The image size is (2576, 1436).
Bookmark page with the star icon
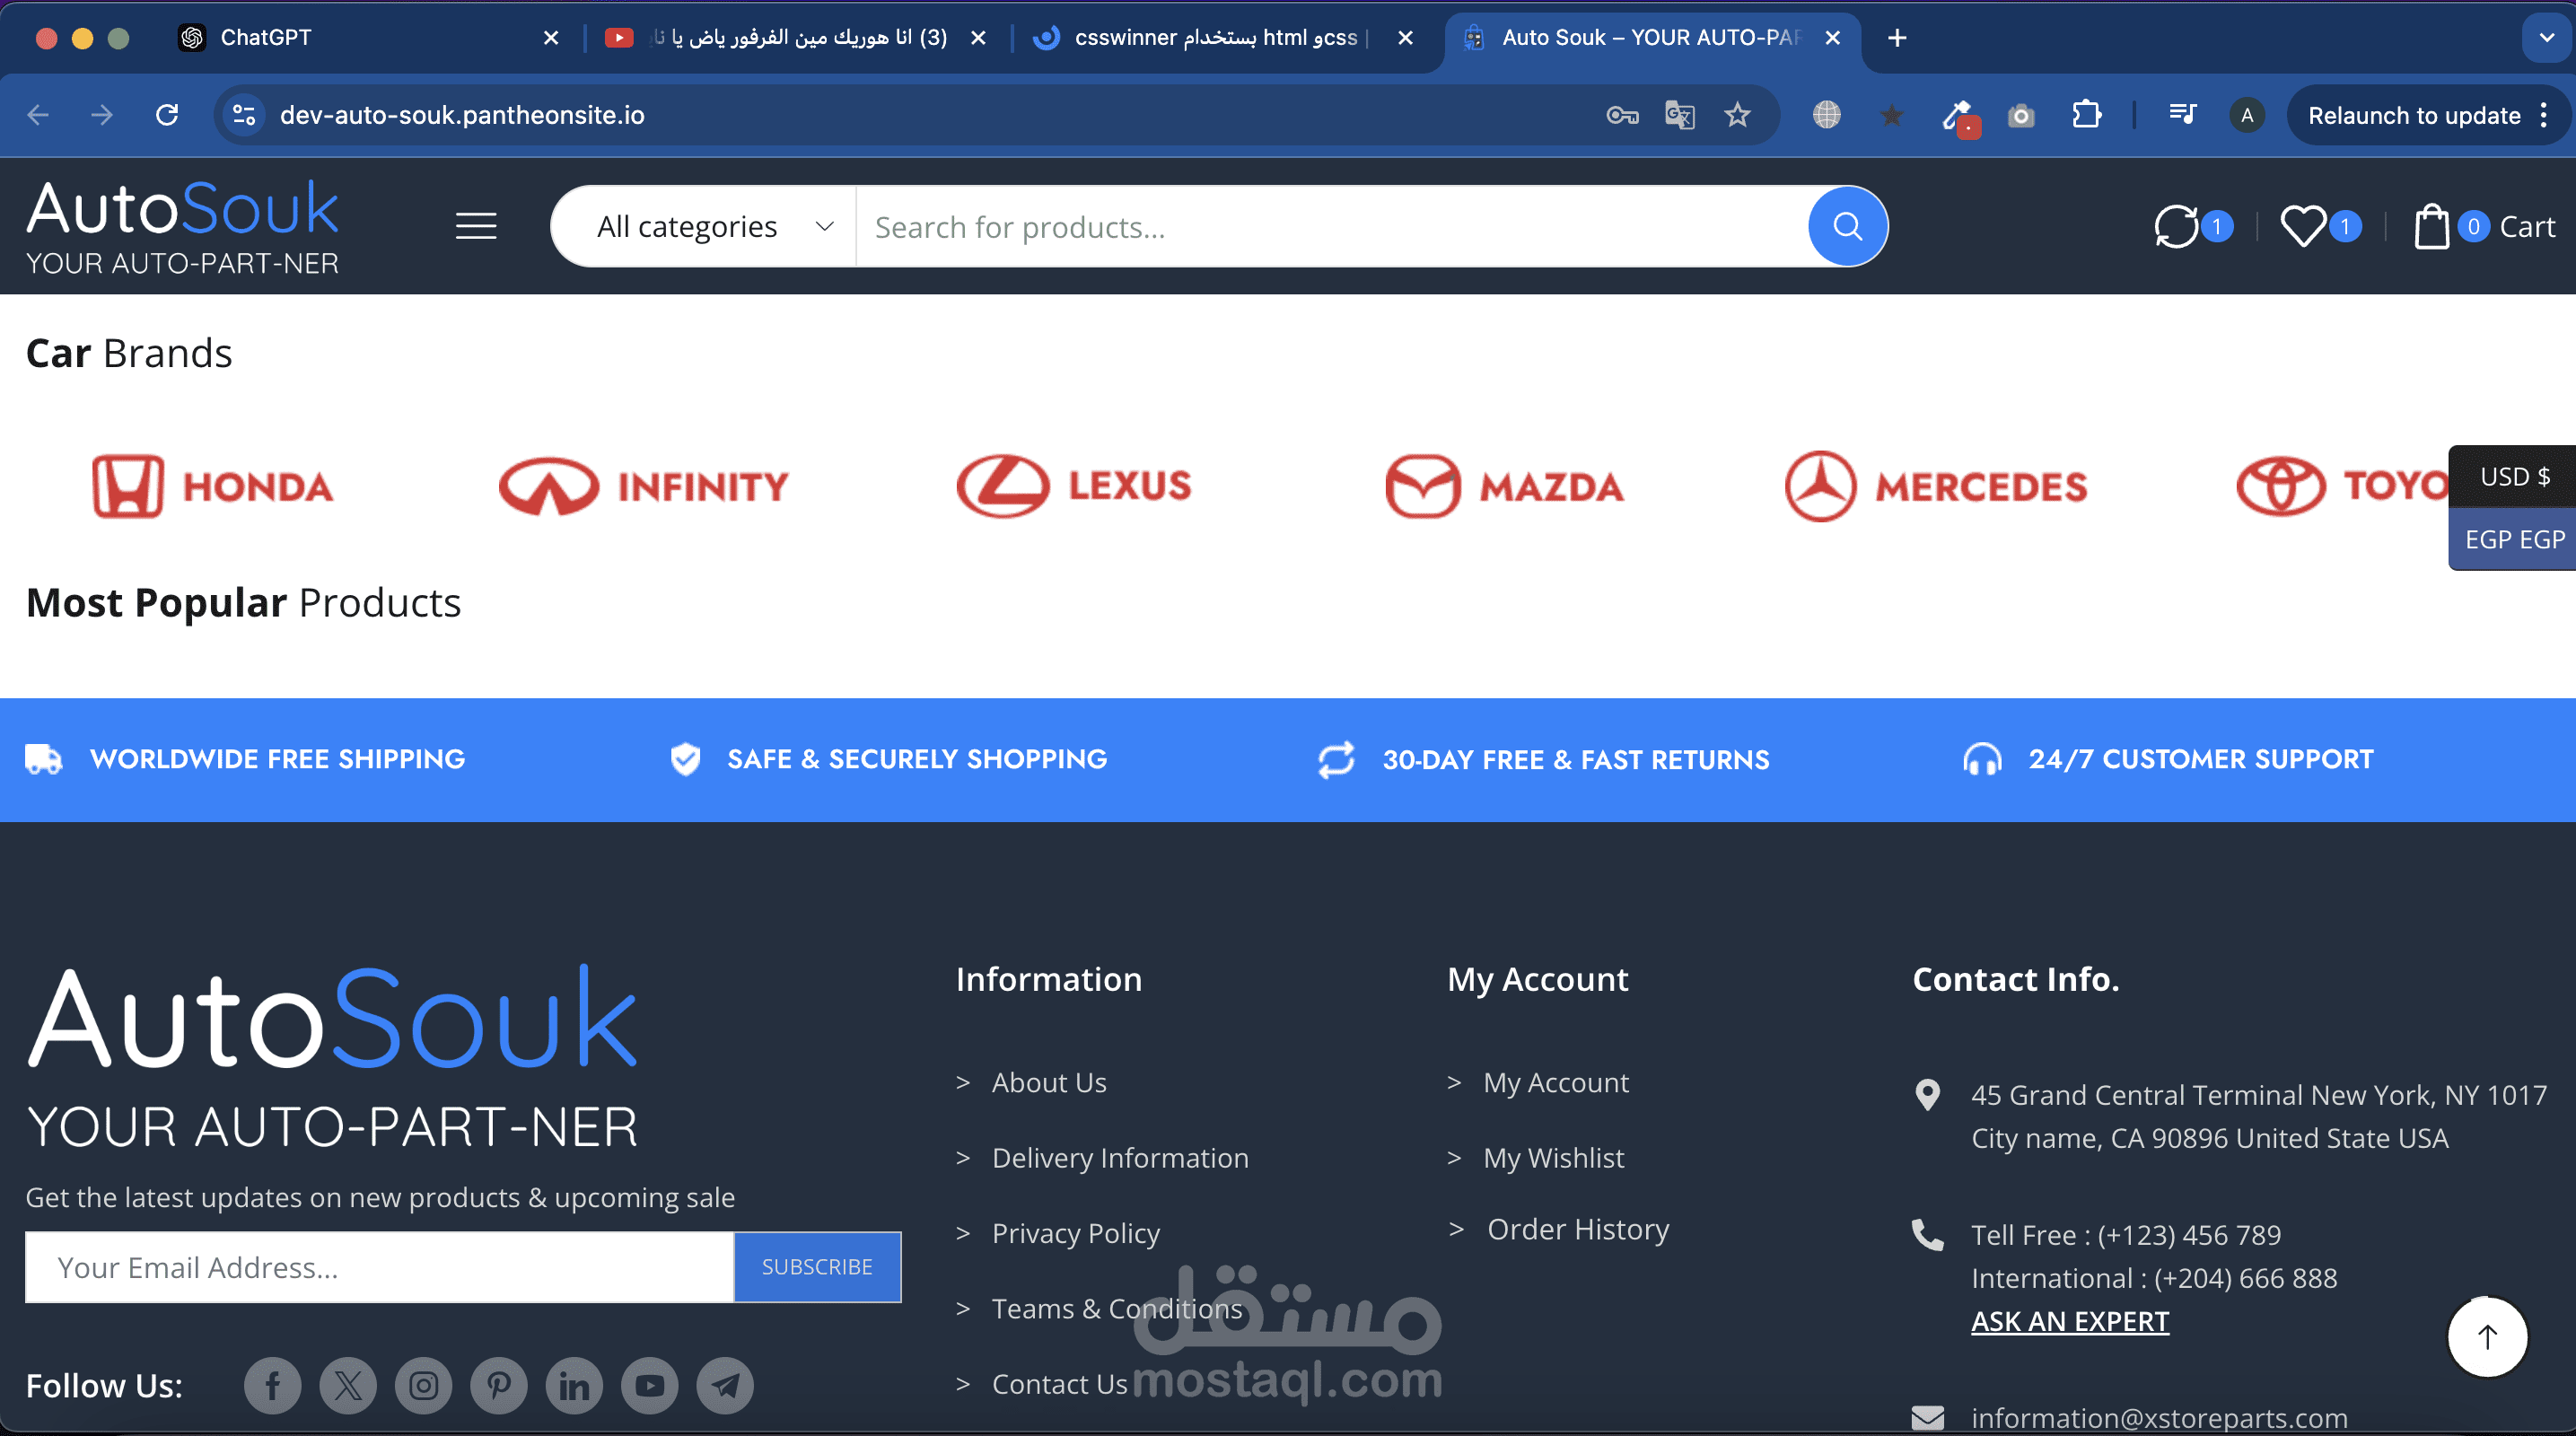point(1737,115)
